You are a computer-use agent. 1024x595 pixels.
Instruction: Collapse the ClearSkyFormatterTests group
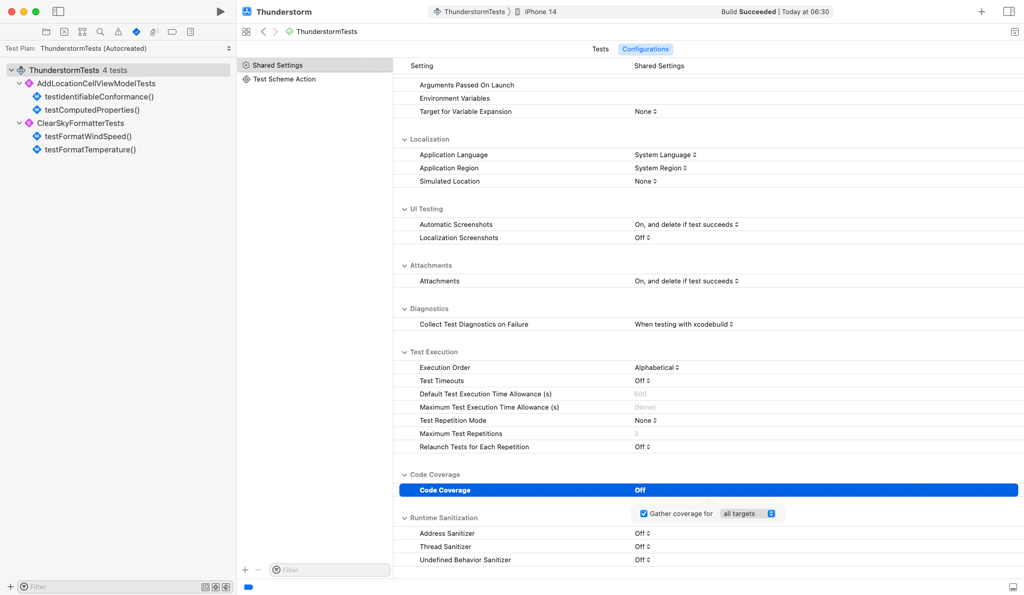18,125
